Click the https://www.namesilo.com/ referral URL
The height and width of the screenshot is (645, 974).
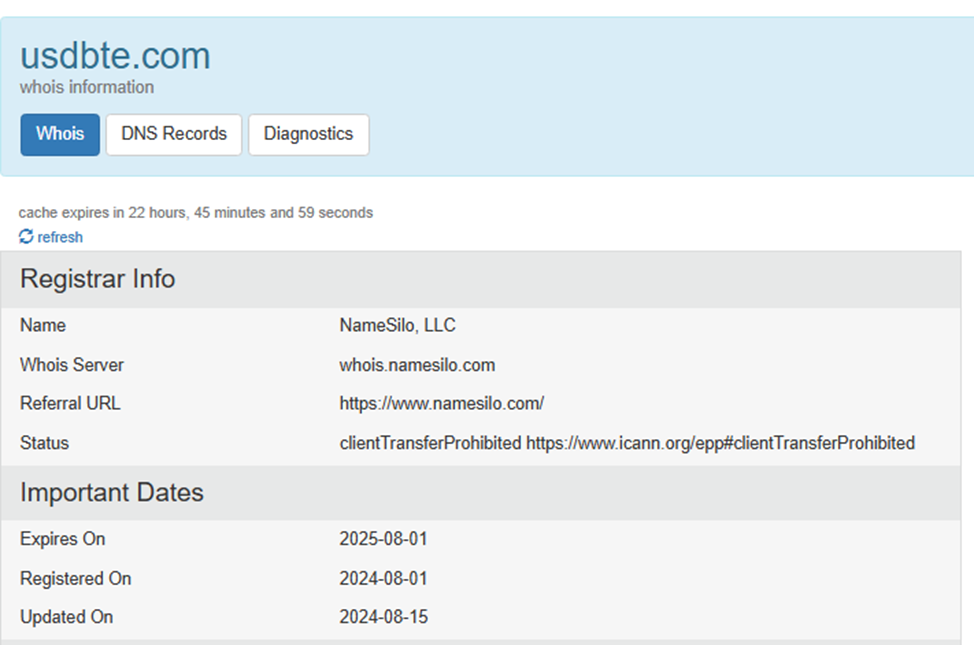(442, 404)
